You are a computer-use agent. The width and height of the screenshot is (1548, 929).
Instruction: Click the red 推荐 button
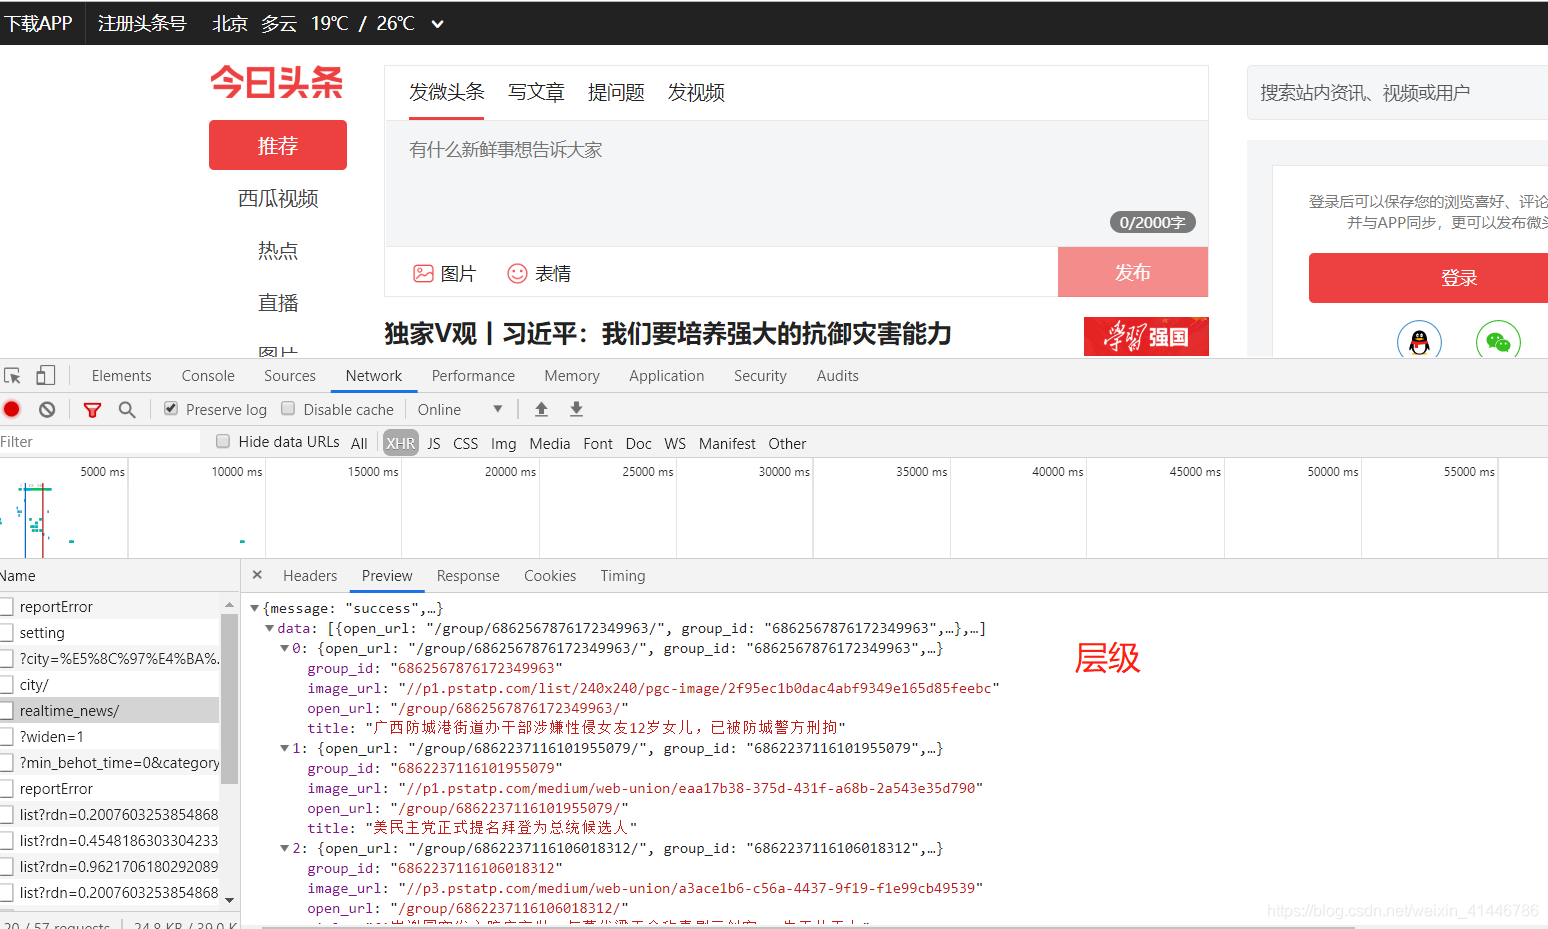click(x=278, y=145)
